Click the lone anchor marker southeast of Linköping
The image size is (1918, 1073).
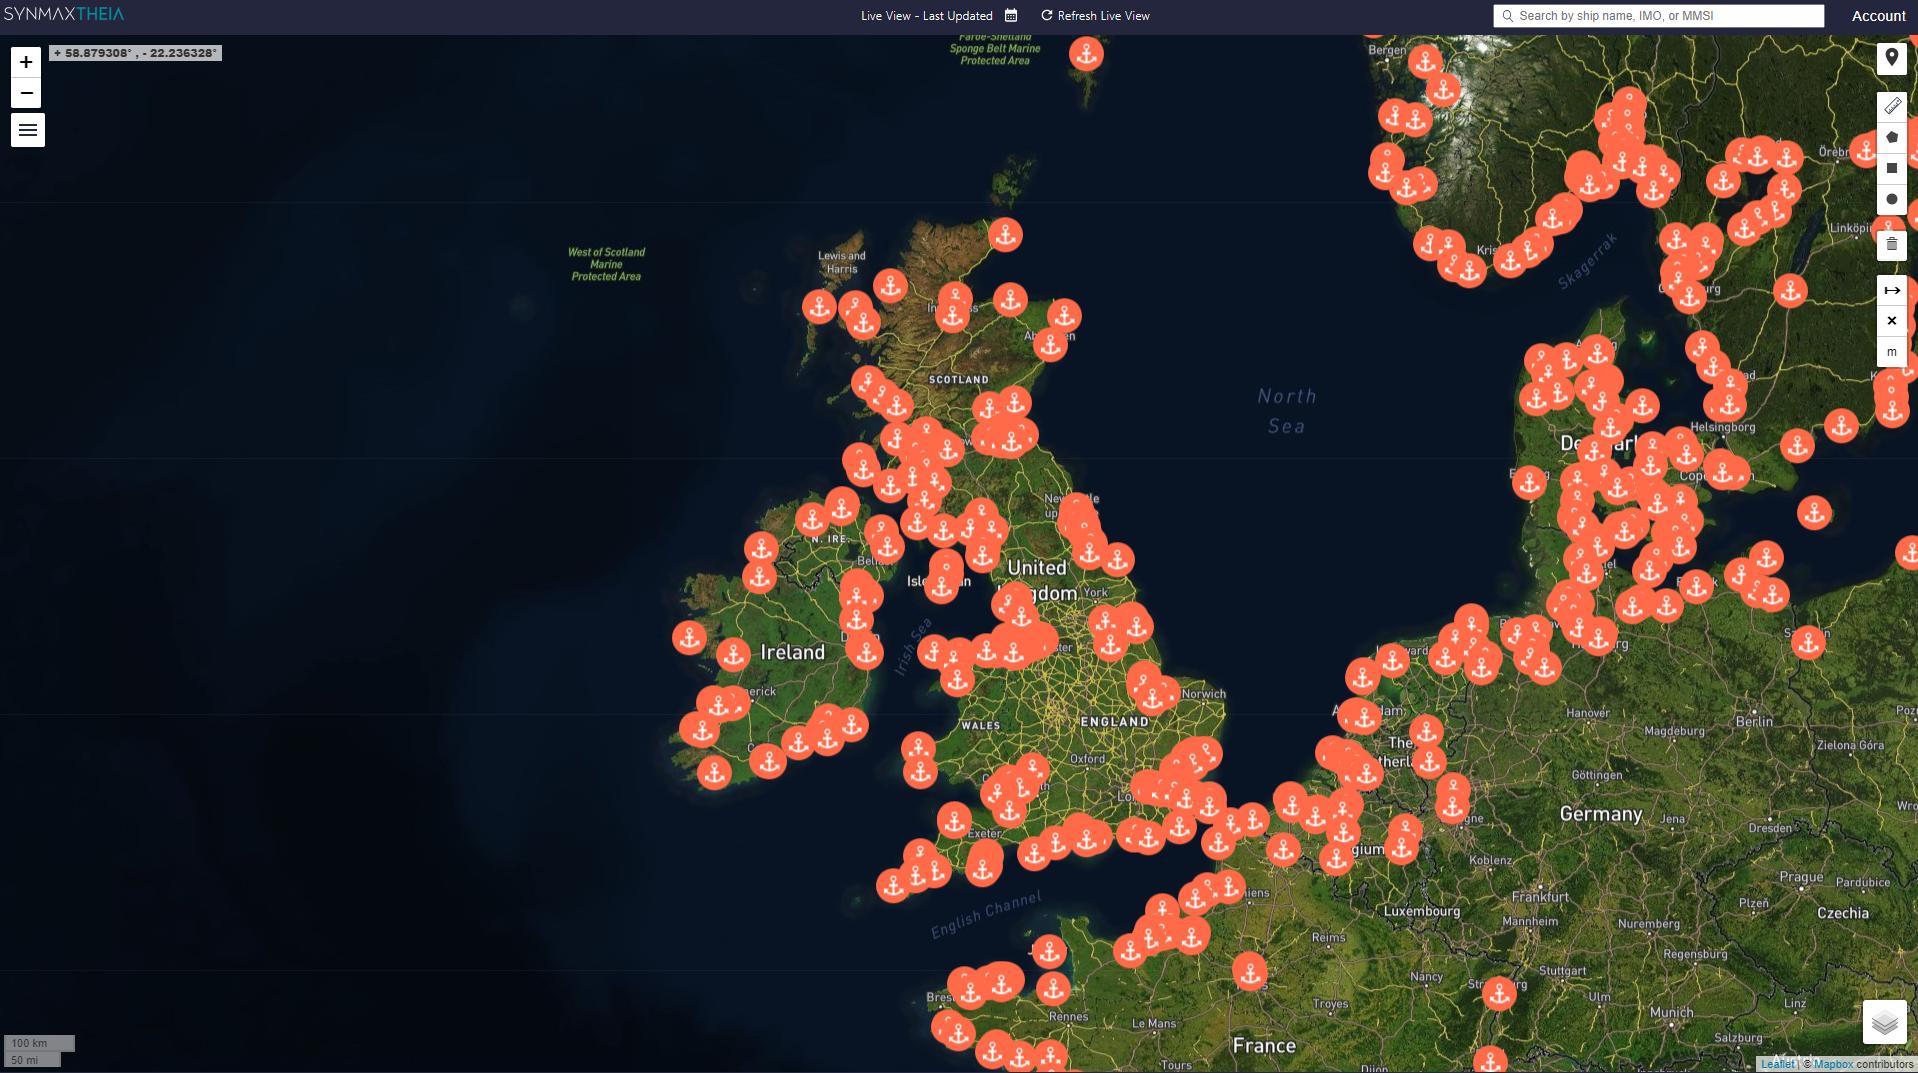click(x=1790, y=291)
